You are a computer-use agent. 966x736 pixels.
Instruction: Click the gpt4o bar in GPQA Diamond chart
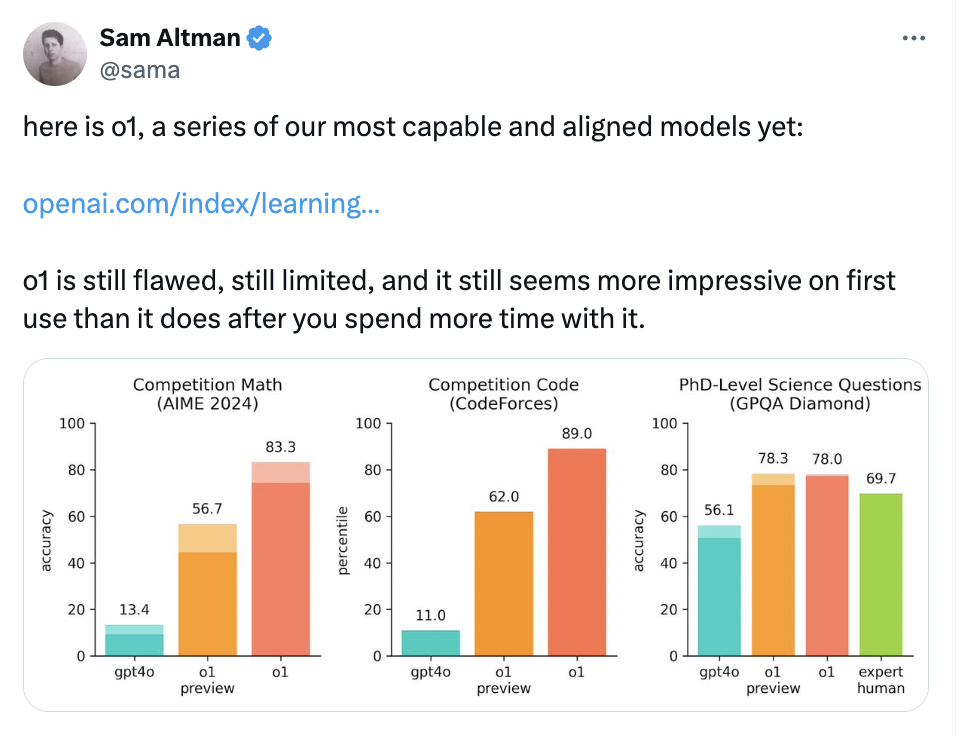(719, 592)
